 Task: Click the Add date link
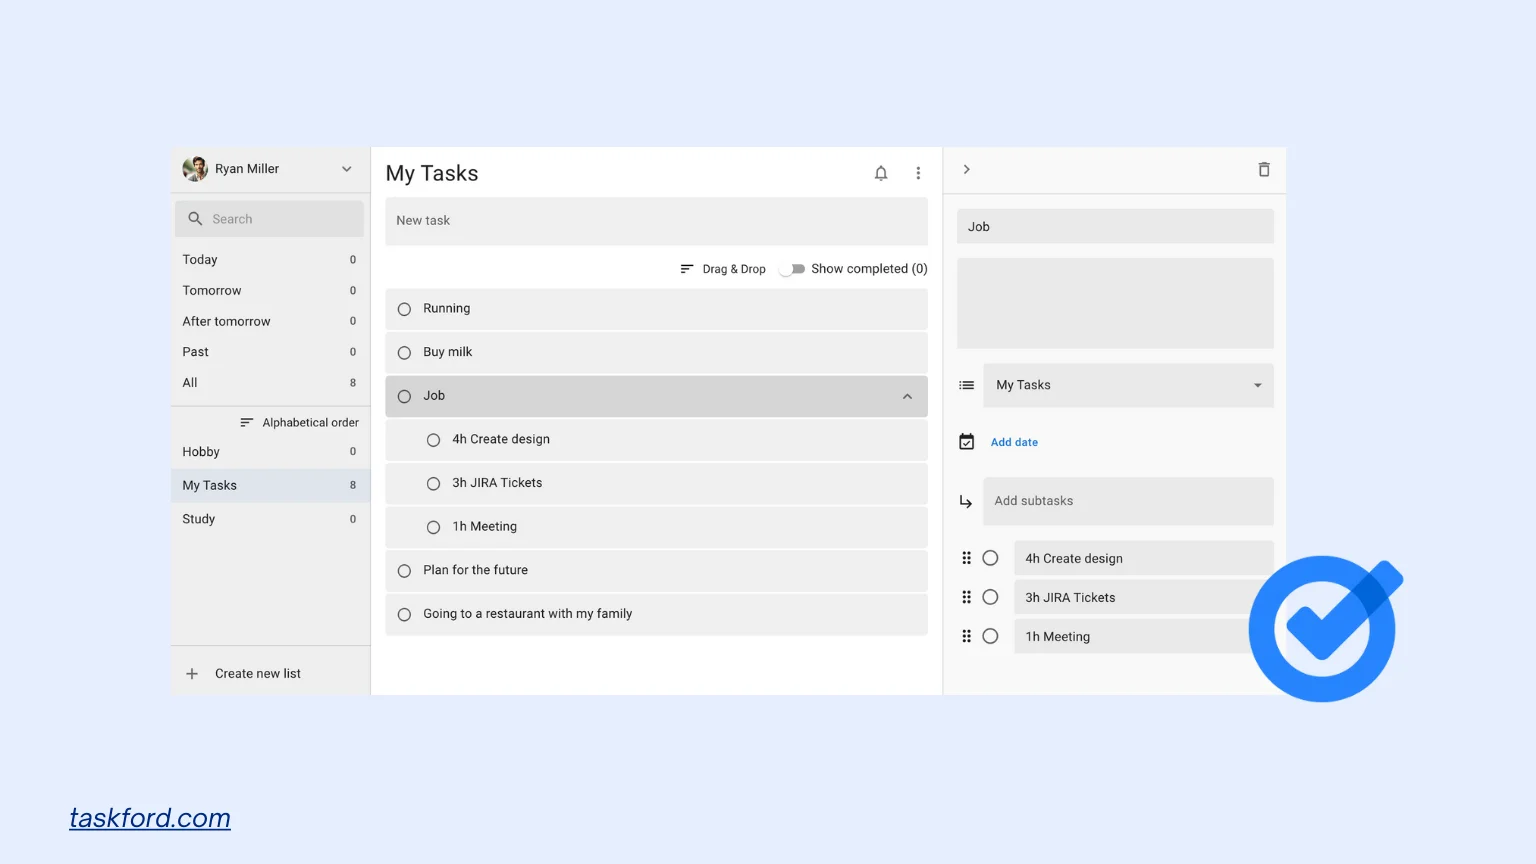click(x=1014, y=442)
